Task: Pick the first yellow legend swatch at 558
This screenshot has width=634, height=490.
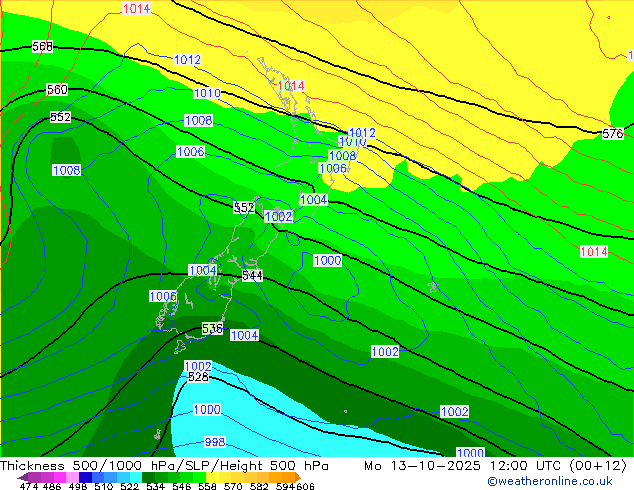Action: [212, 477]
